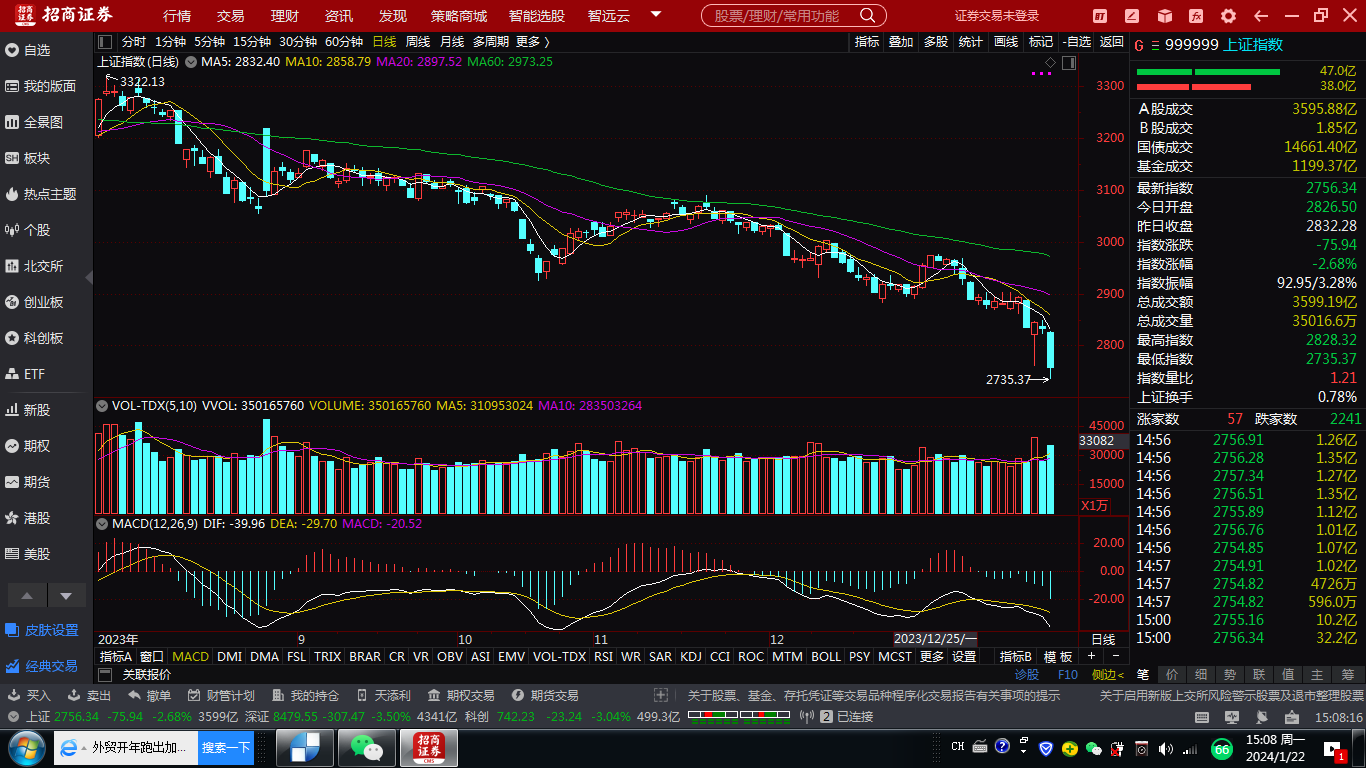Click the plus zoom-in button
1366x768 pixels.
tap(1091, 657)
